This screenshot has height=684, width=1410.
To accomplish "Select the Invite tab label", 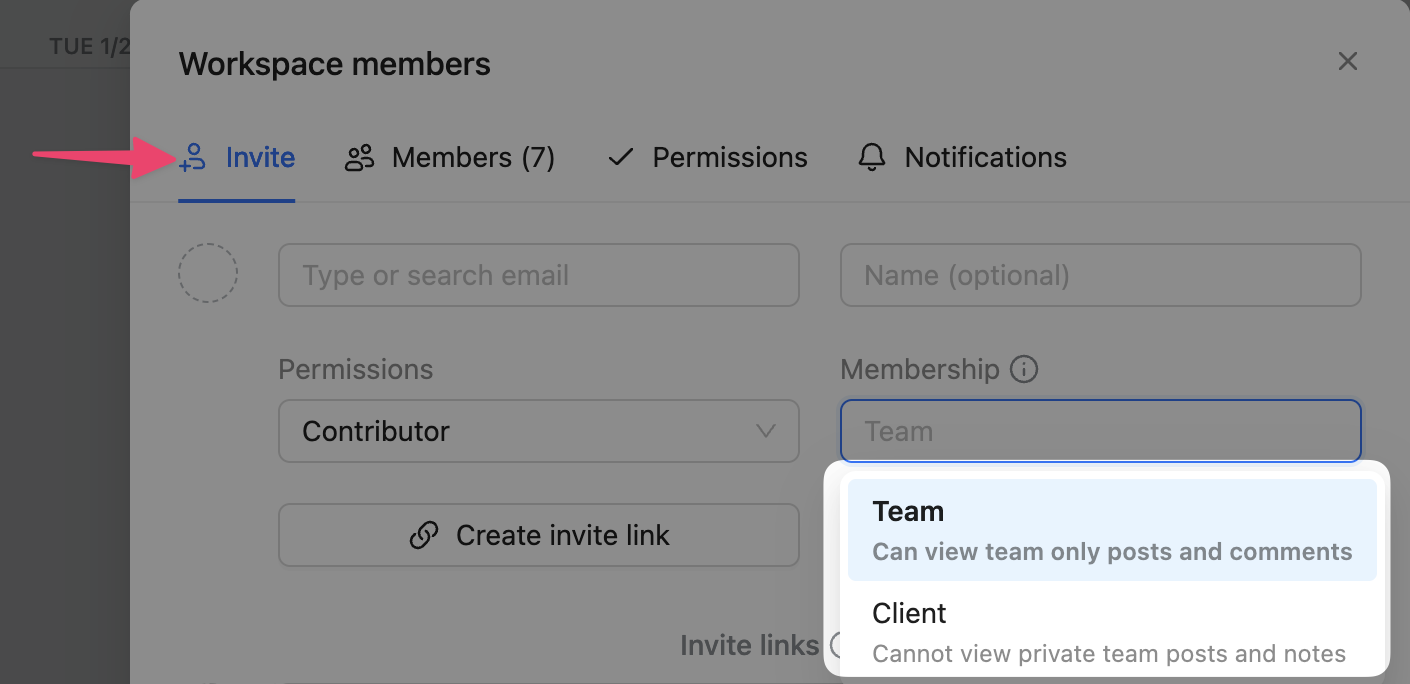I will click(260, 158).
